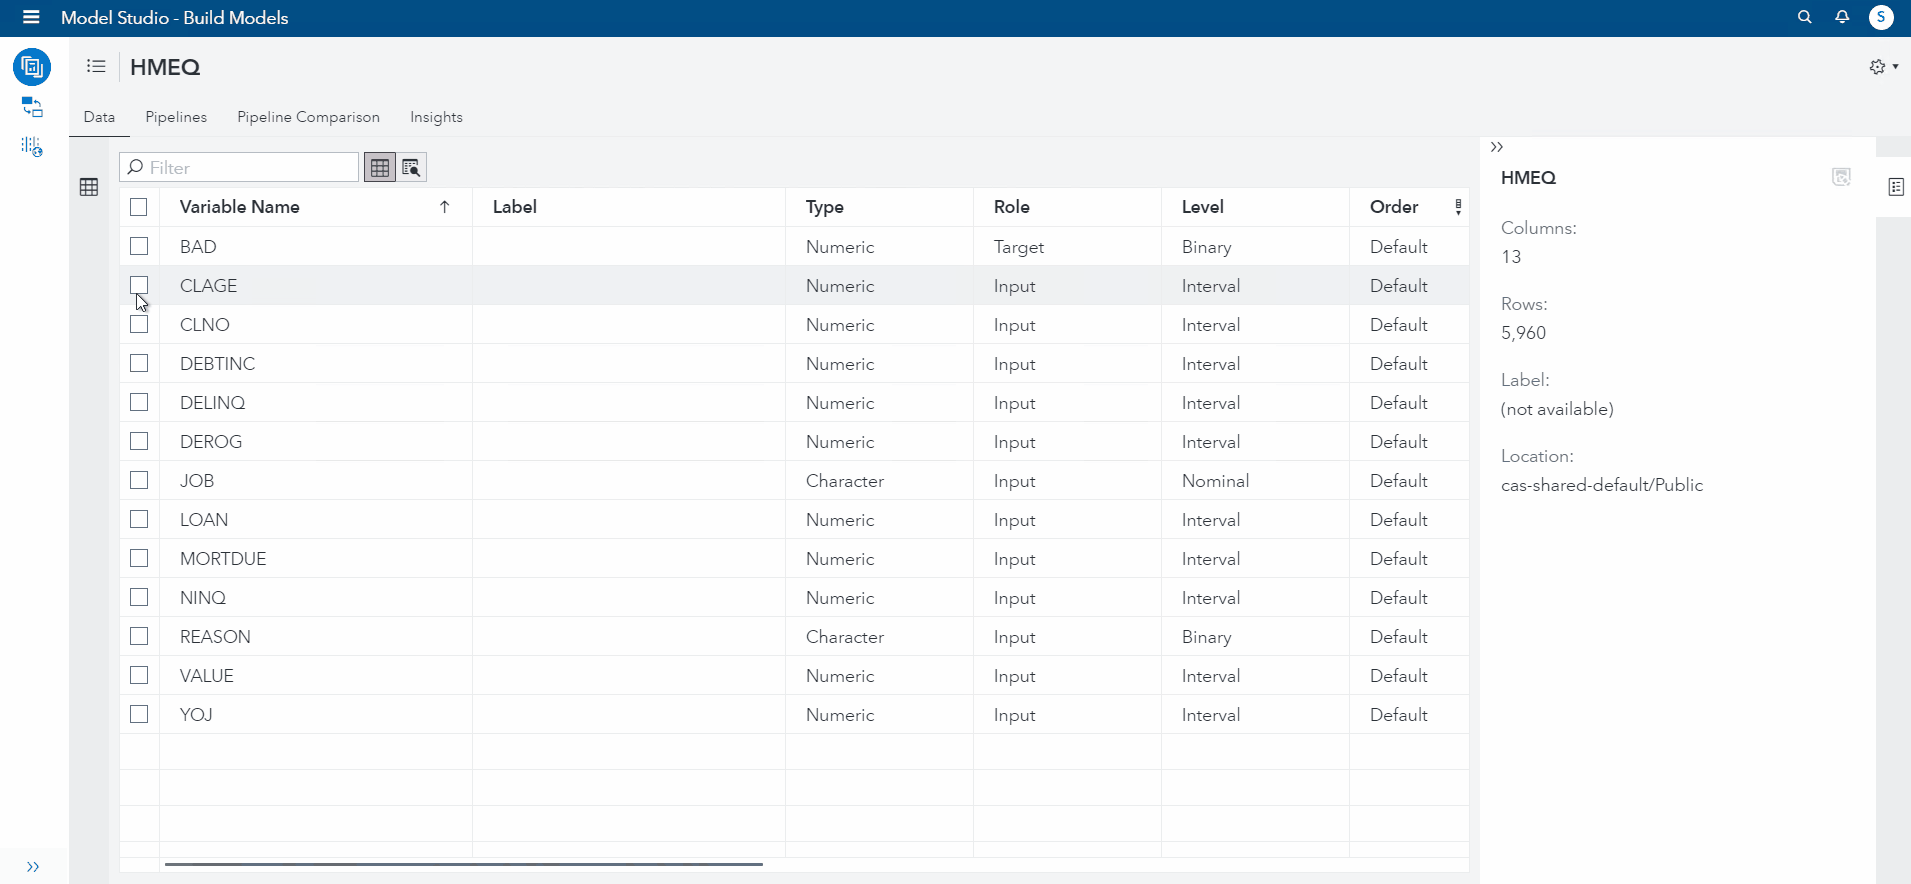Screen dimensions: 1911x884
Task: Click the search magnifier in top bar
Action: coord(1805,17)
